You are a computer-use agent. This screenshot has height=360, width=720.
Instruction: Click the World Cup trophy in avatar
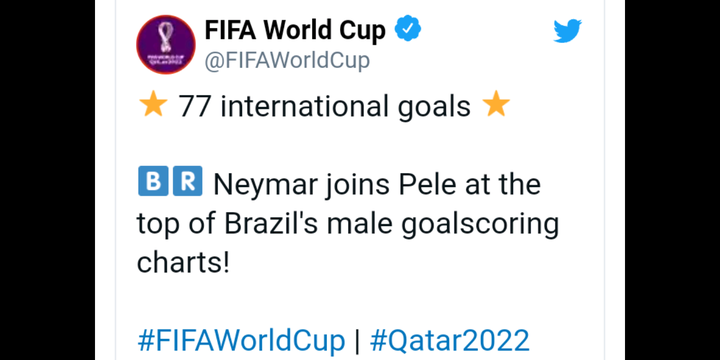point(164,39)
